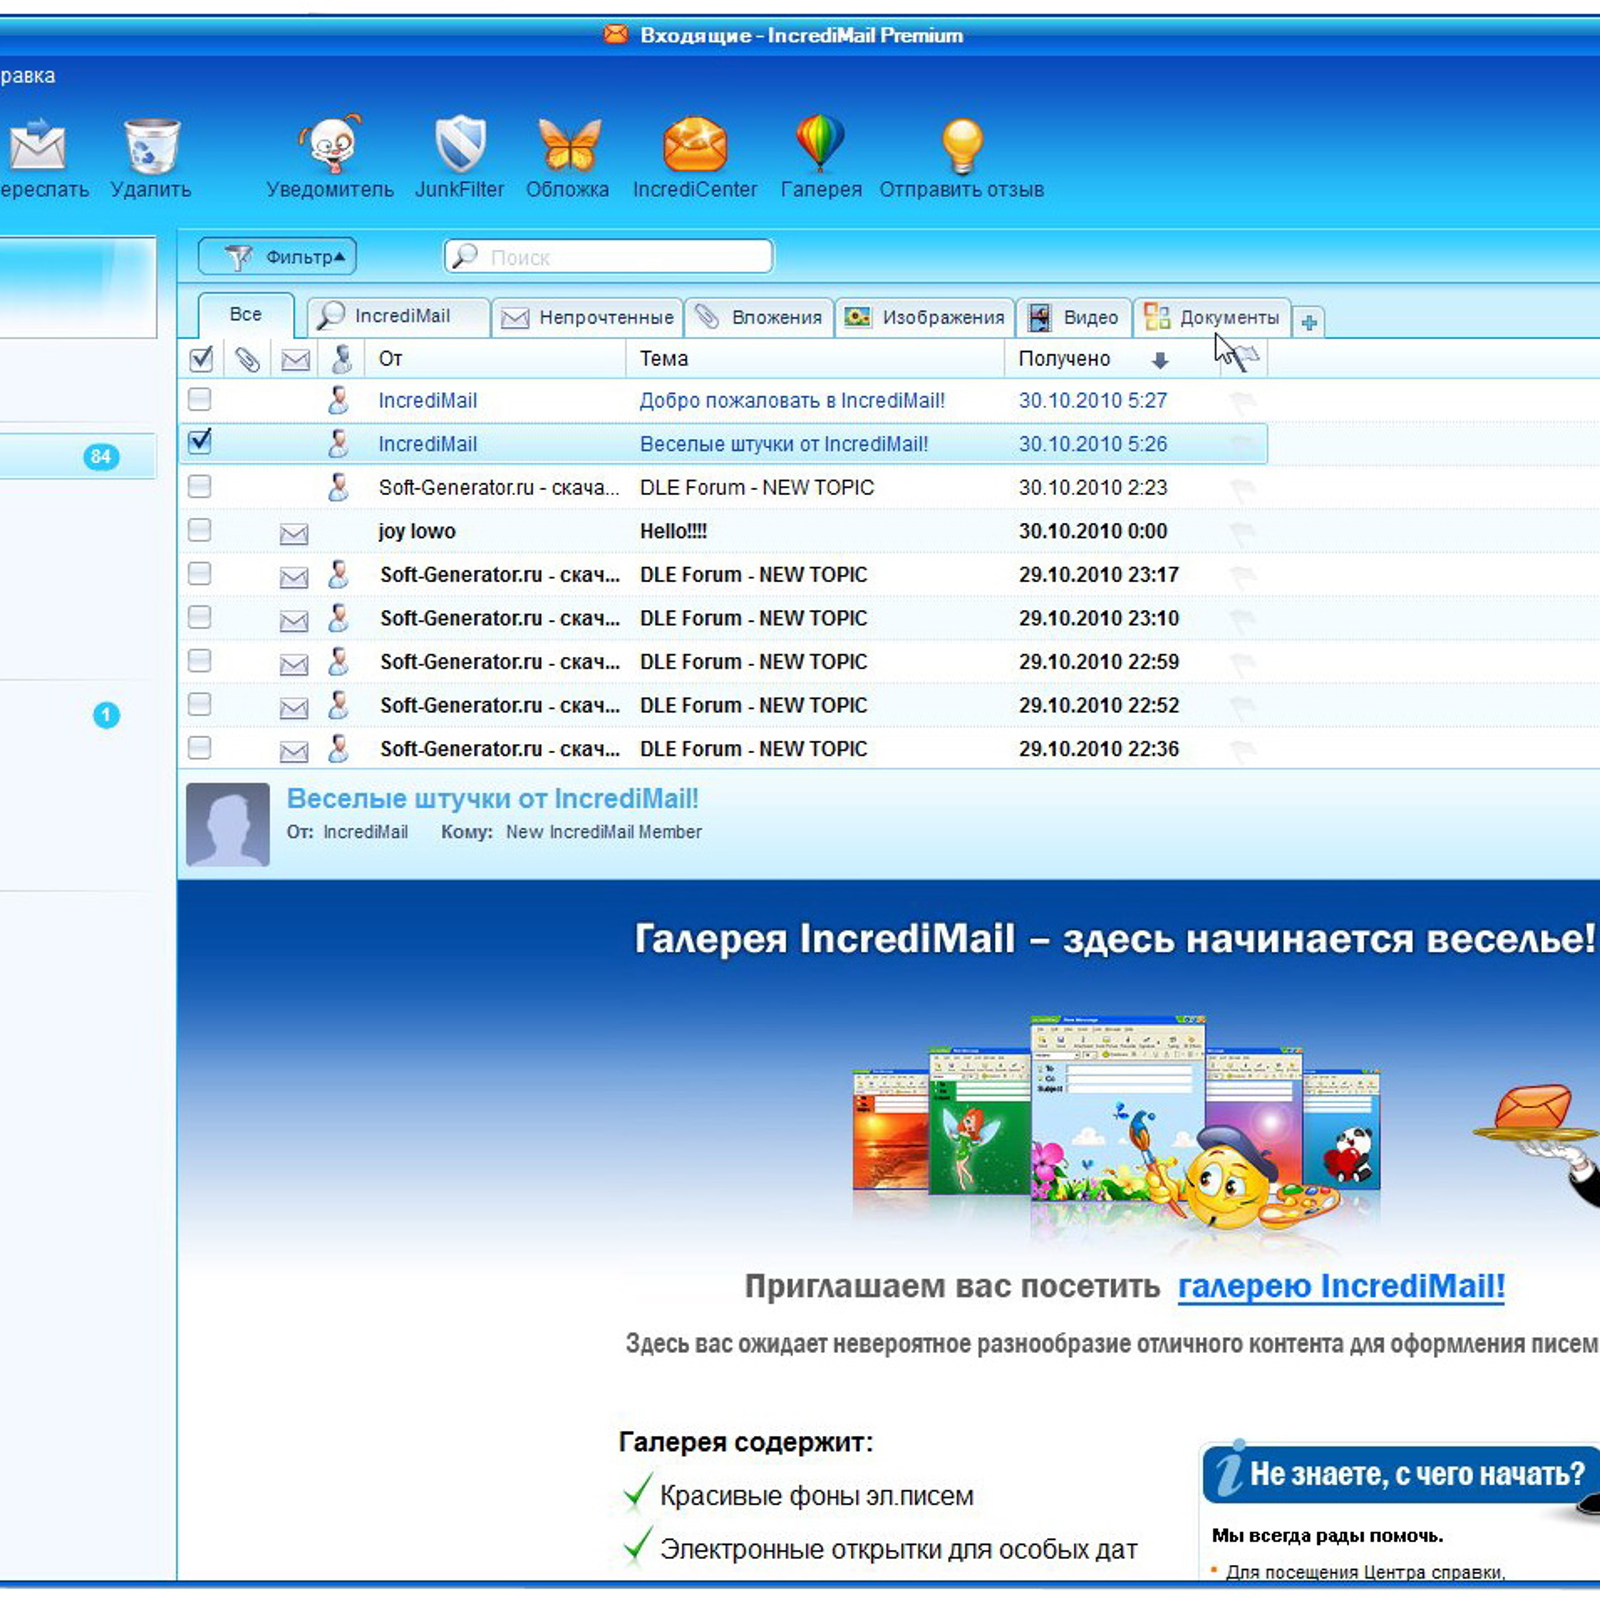
Task: Open IncrediCenter orange envelope icon
Action: 695,145
